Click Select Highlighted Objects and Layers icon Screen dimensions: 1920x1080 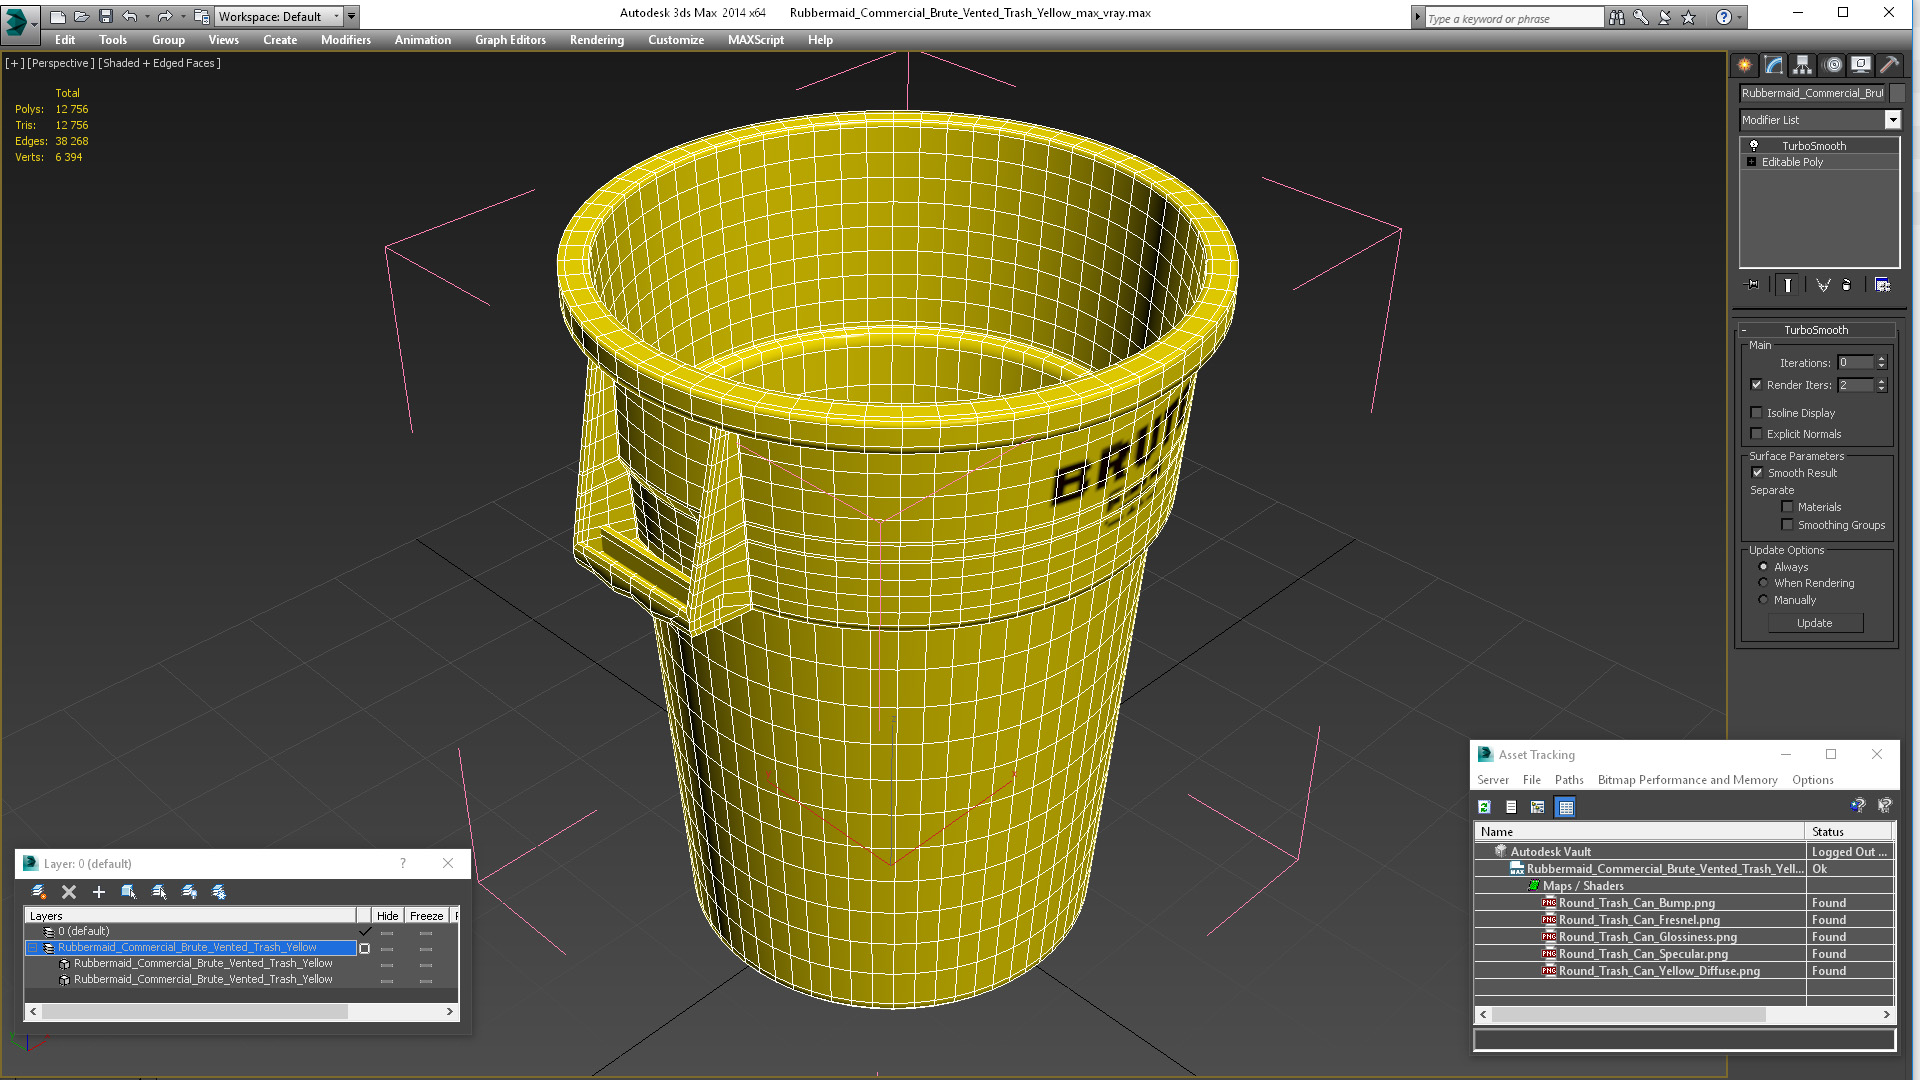pos(129,892)
